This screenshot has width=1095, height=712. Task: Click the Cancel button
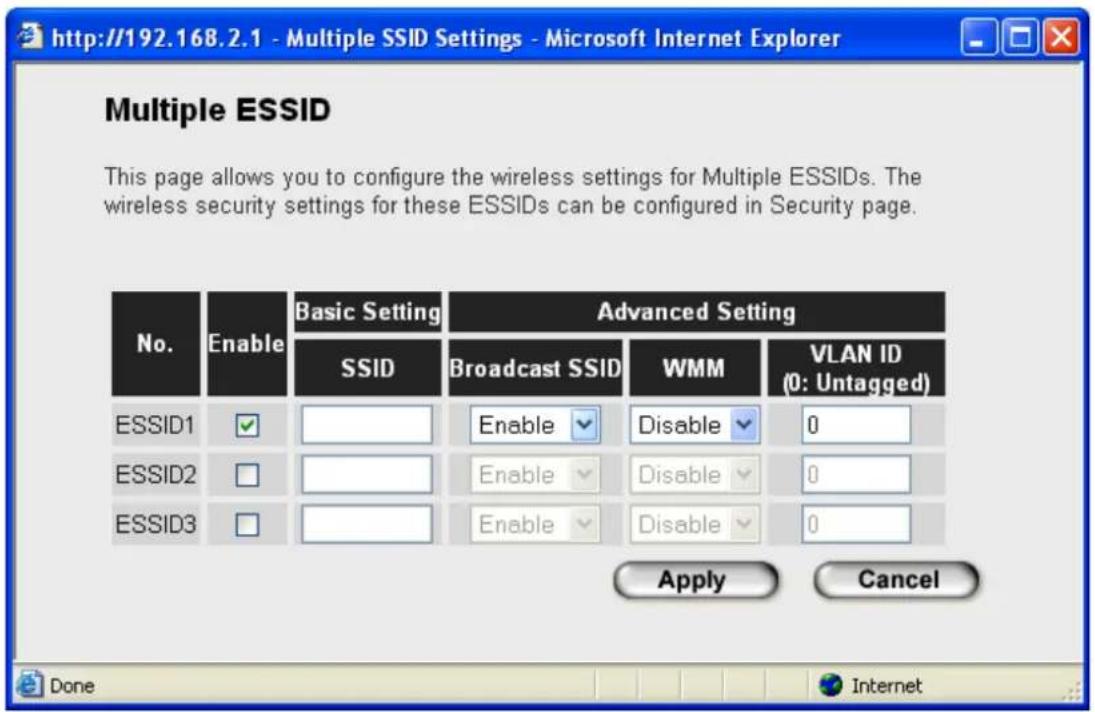pos(897,580)
